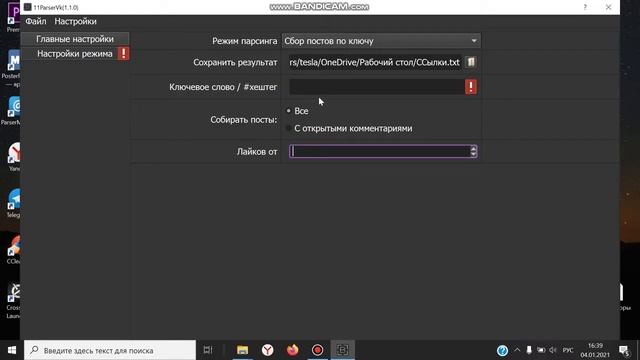Click red warning icon in keyword field

pyautogui.click(x=471, y=87)
